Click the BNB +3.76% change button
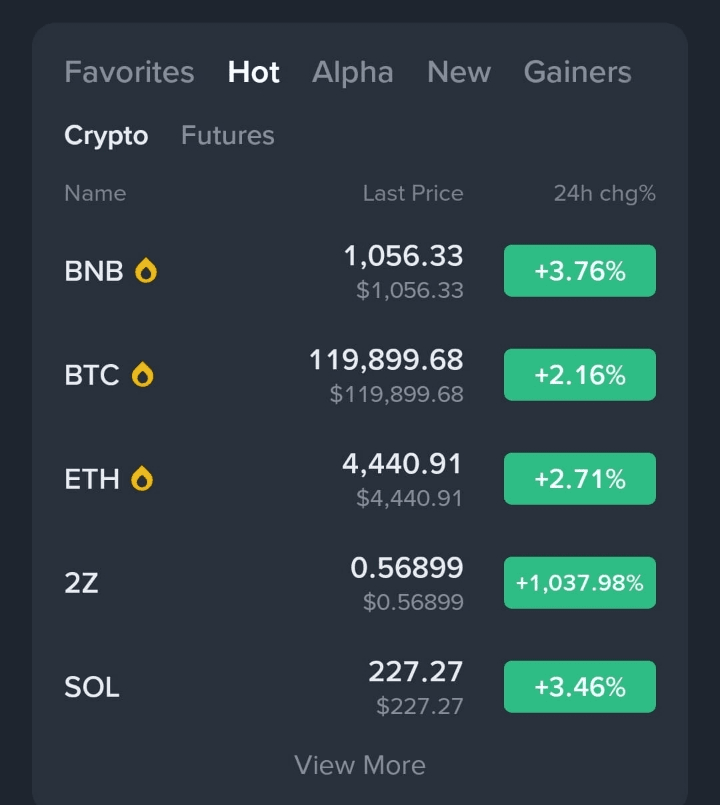The width and height of the screenshot is (720, 805). pos(580,271)
